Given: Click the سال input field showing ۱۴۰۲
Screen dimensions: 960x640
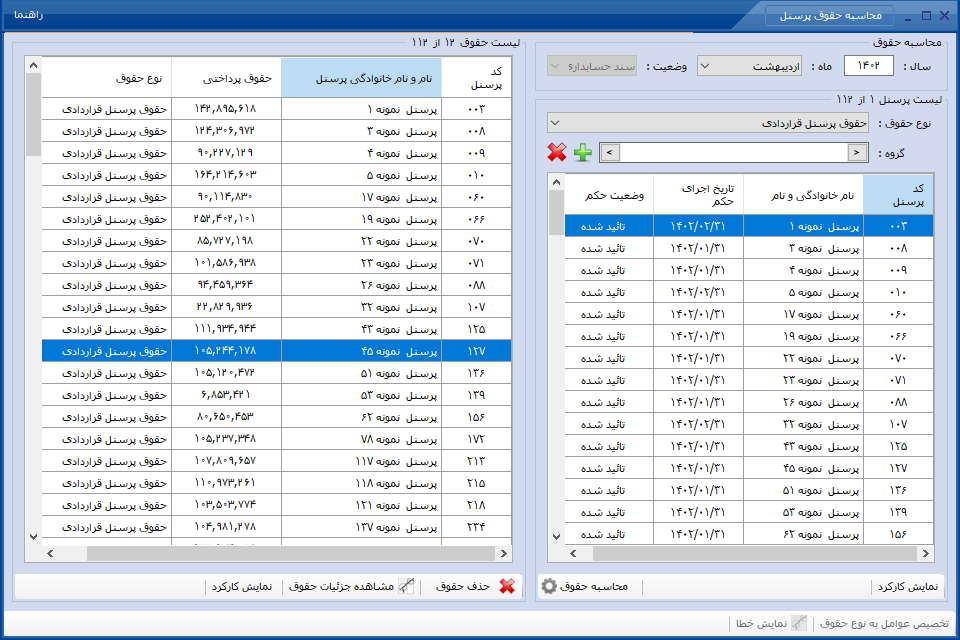Looking at the screenshot, I should [x=868, y=66].
